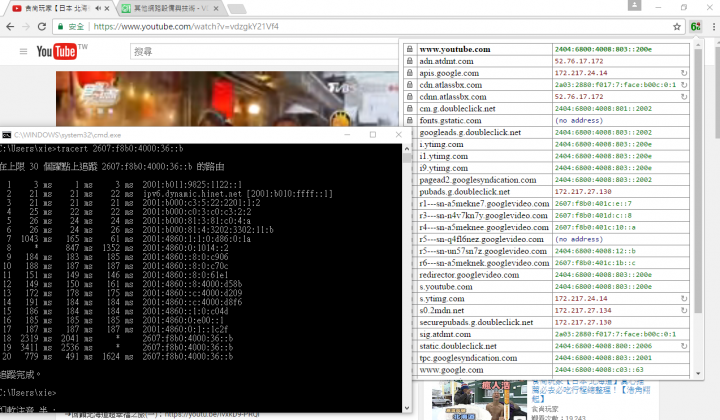Bookmark this page with the star icon

[x=677, y=27]
